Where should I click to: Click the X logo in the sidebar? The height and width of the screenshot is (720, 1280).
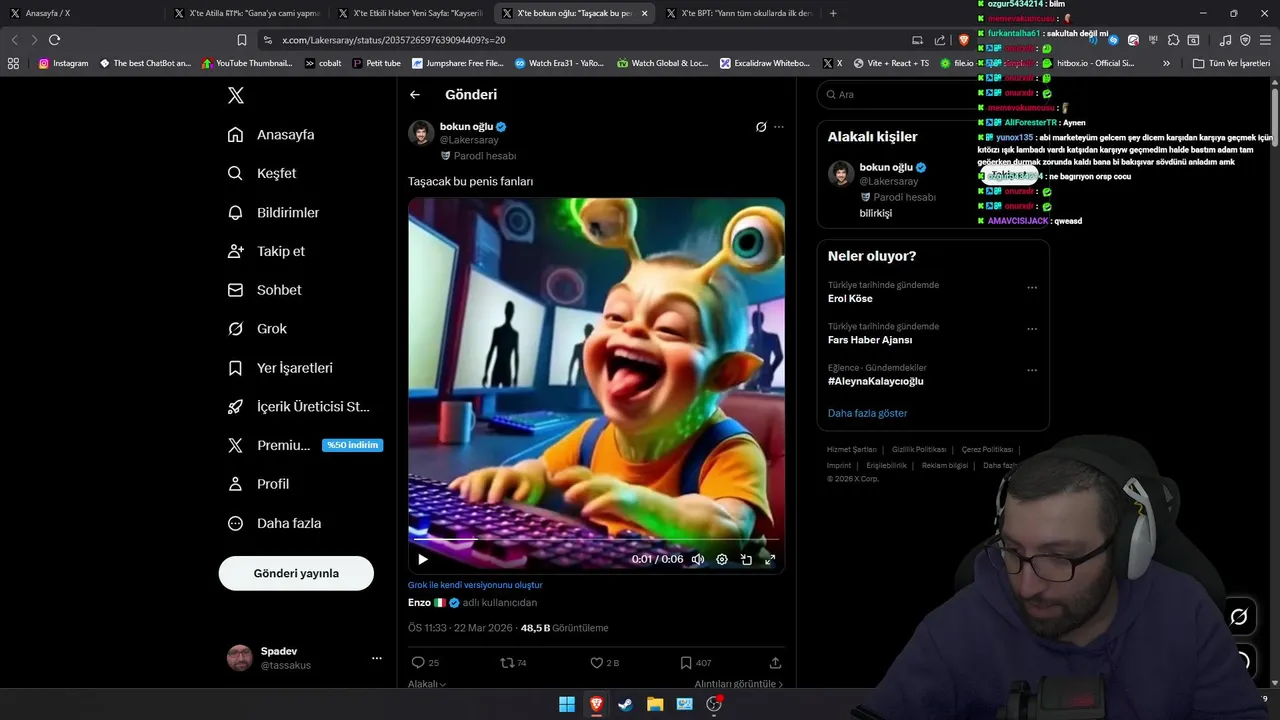(x=236, y=95)
